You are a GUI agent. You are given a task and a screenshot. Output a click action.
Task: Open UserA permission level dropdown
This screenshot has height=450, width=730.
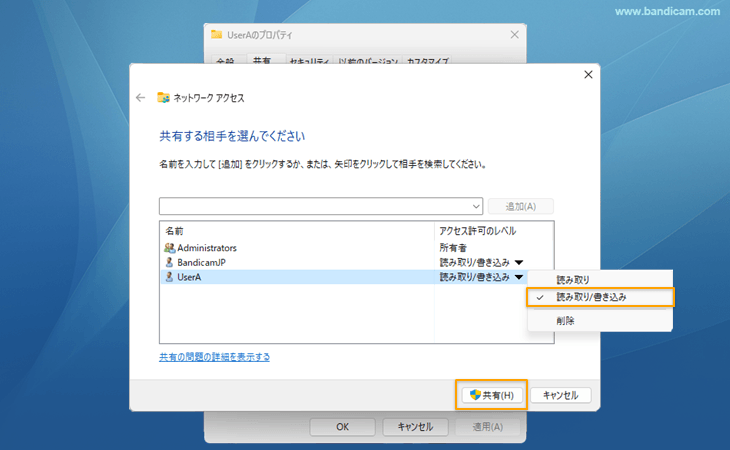[519, 277]
